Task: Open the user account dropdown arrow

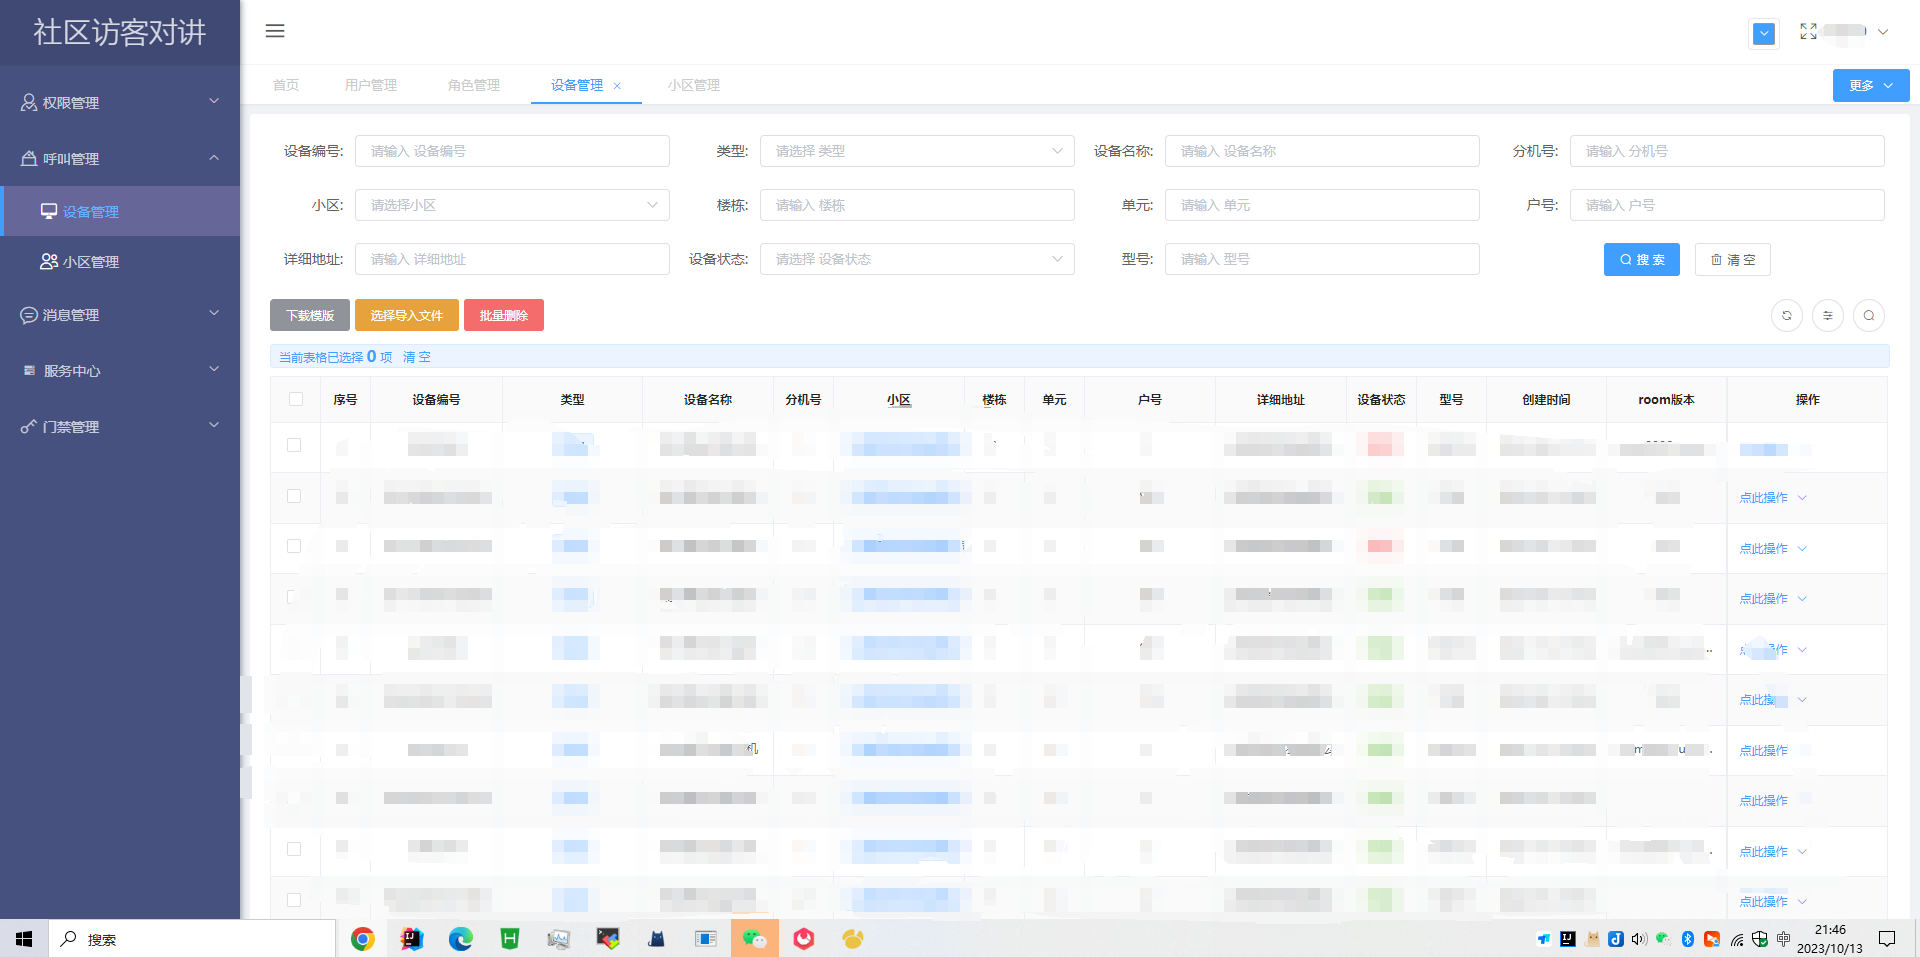Action: click(x=1883, y=32)
